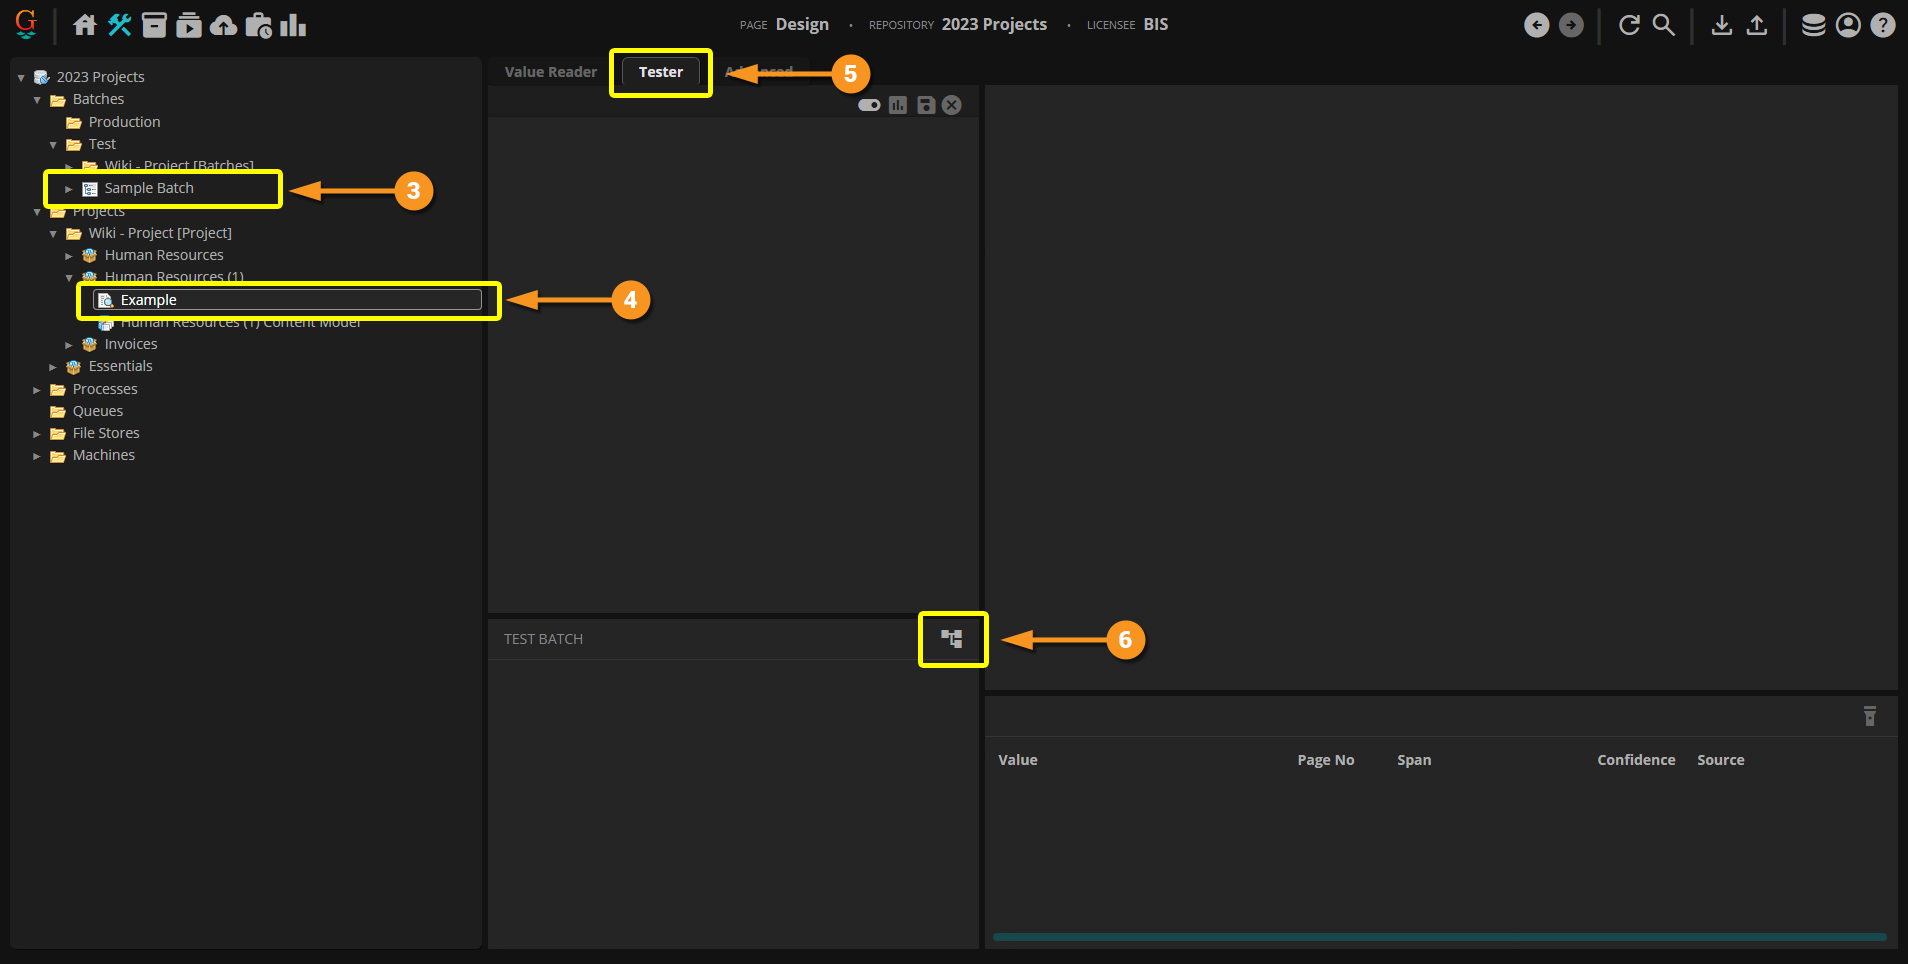Click the download icon in top bar
The width and height of the screenshot is (1908, 964).
click(1721, 25)
